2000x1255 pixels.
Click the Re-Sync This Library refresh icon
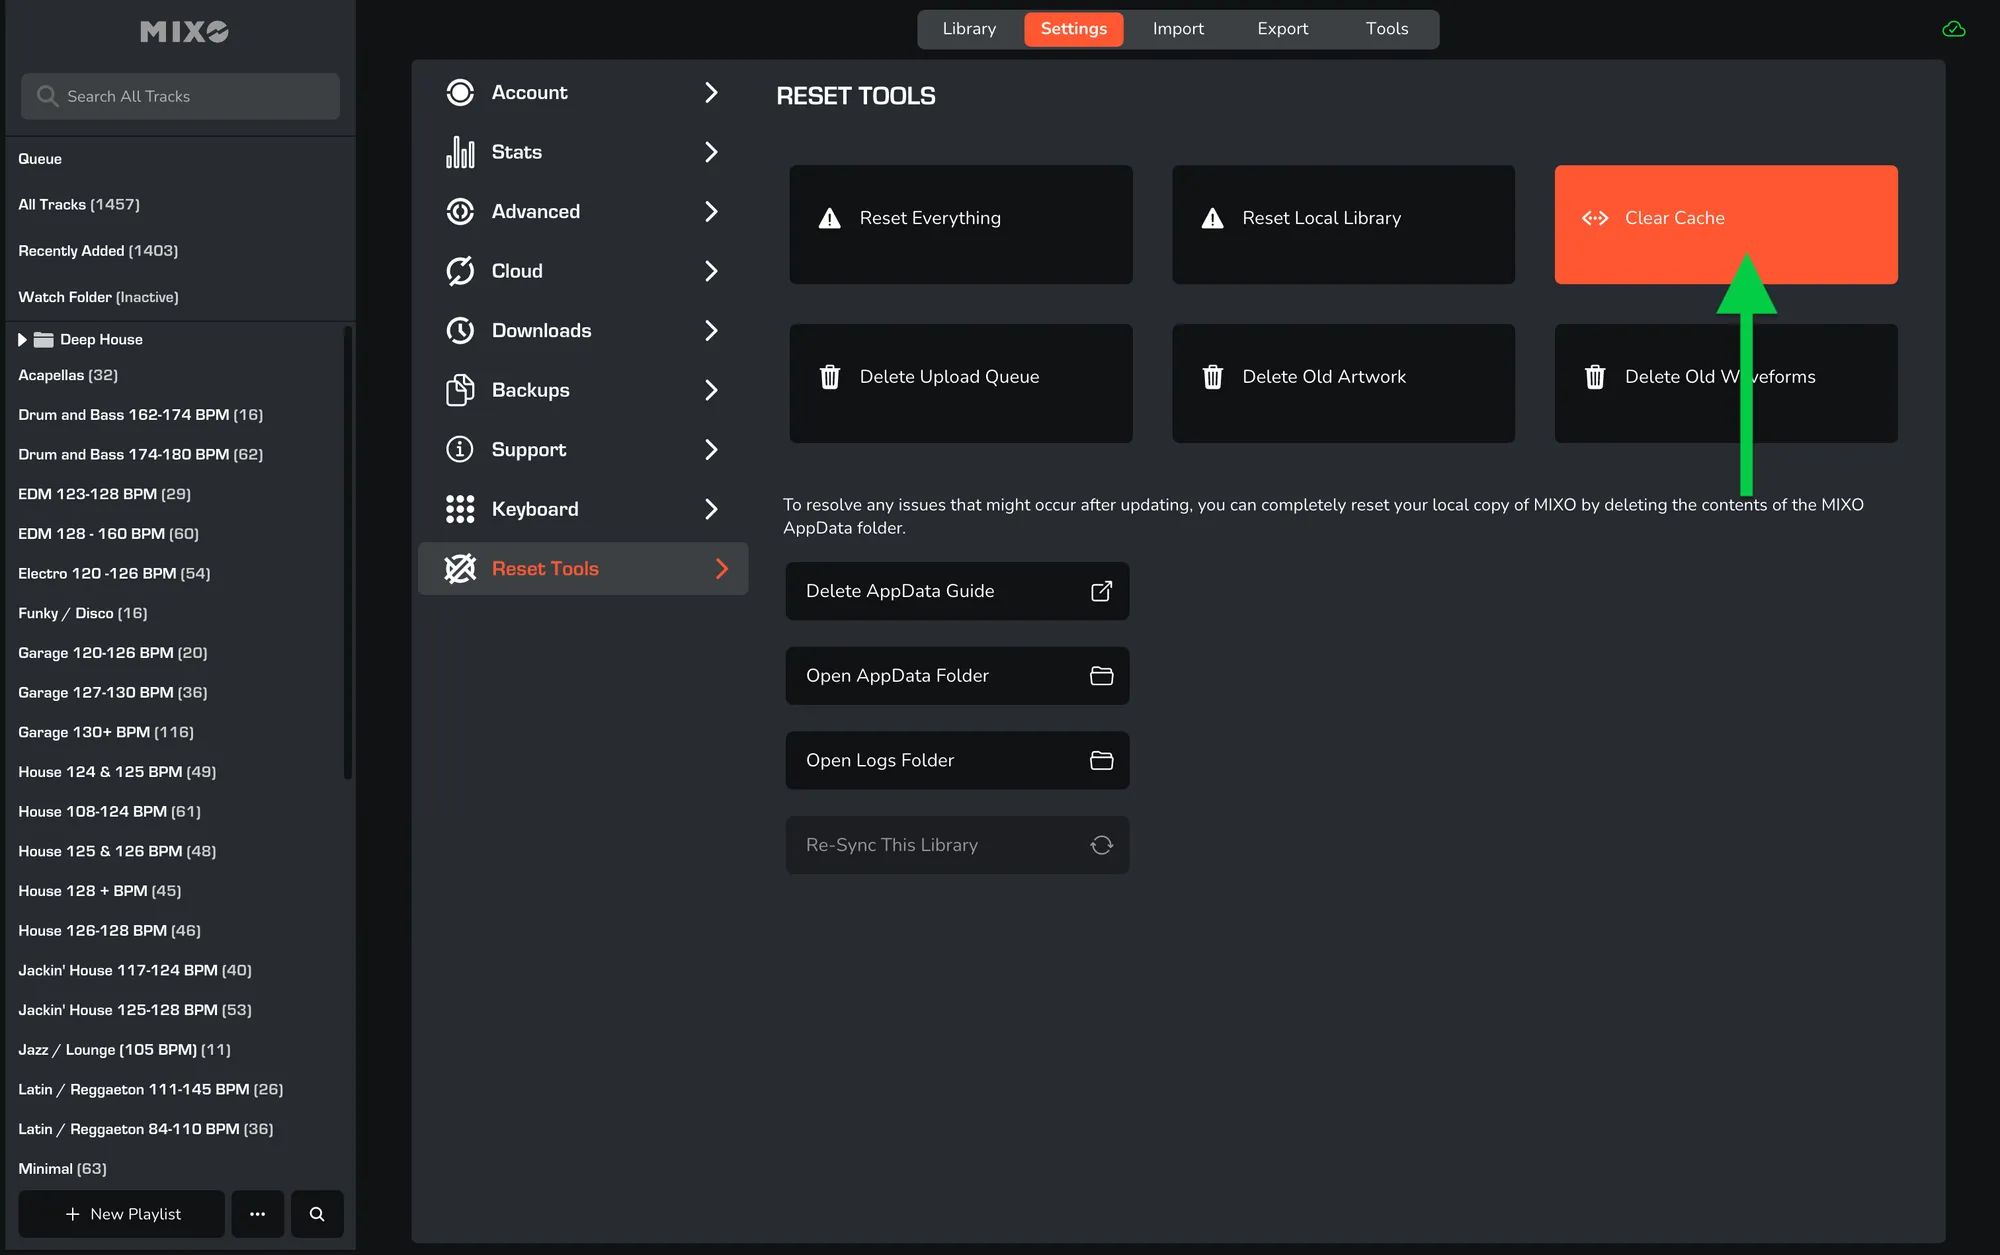1101,845
